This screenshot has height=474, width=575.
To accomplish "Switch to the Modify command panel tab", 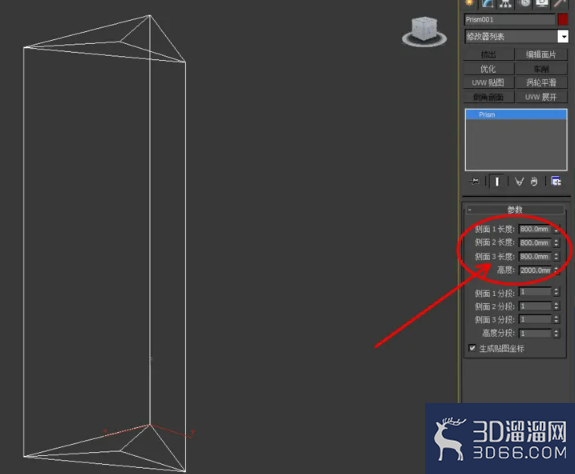I will click(x=488, y=3).
